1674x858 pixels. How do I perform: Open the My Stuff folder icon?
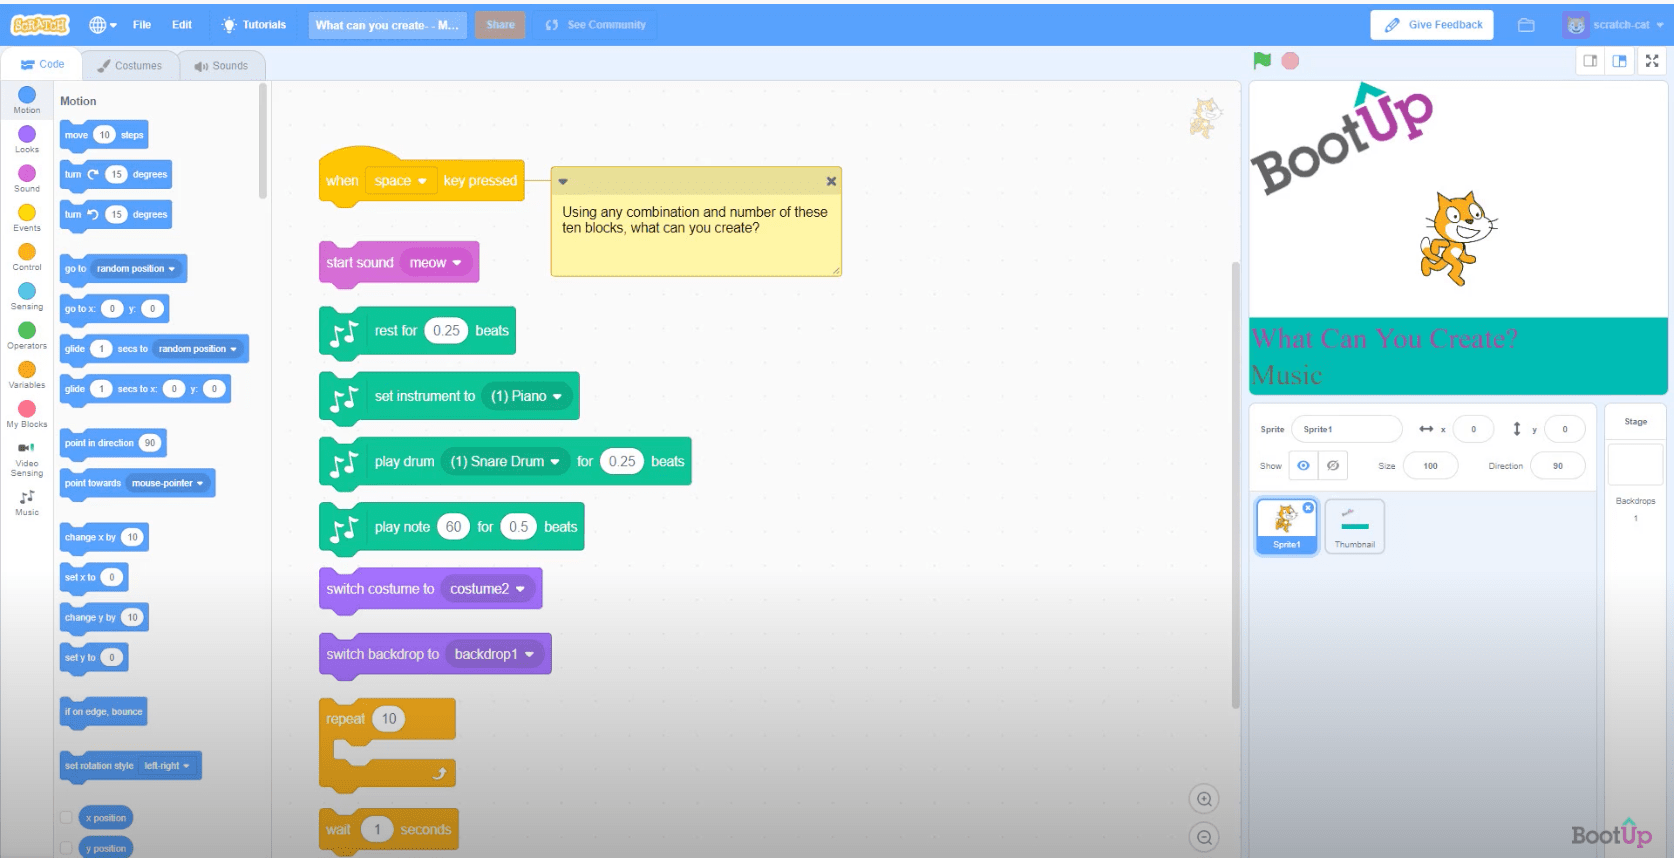tap(1526, 25)
